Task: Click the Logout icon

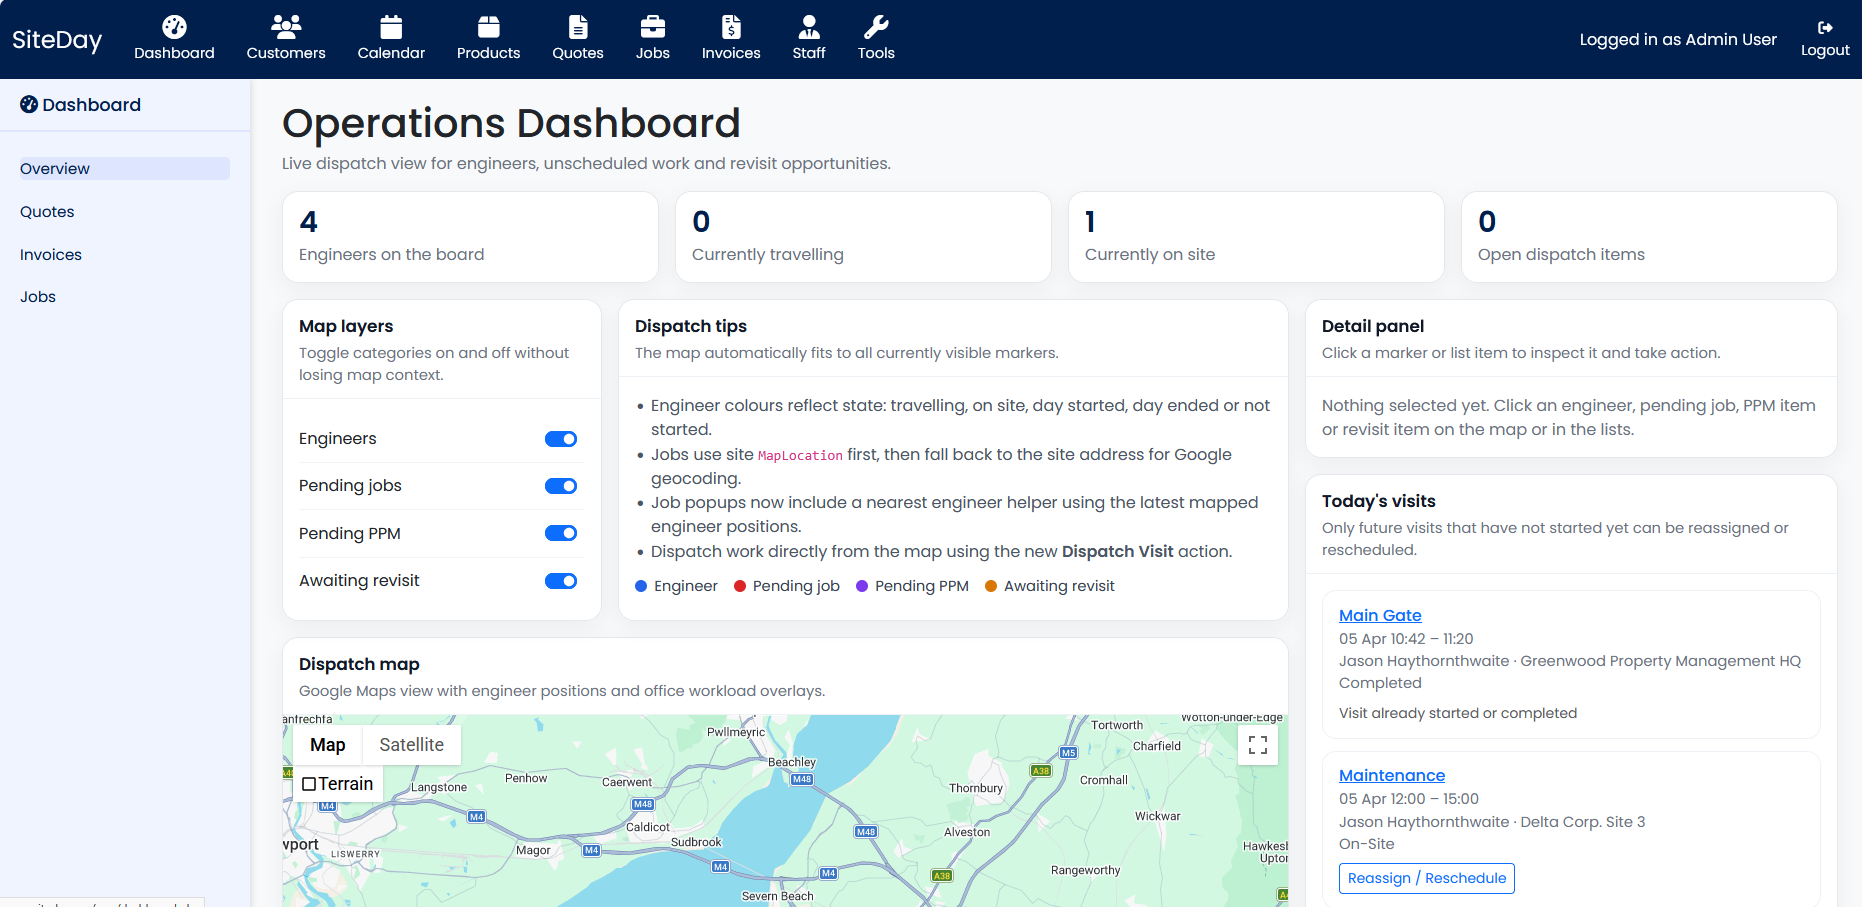Action: (x=1825, y=28)
